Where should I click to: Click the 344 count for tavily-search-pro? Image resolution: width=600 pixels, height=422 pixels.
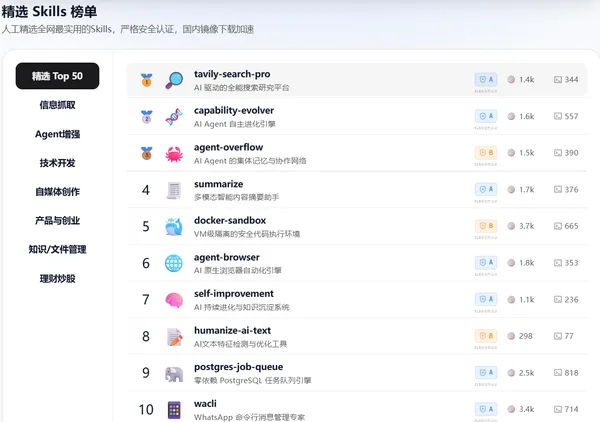(x=571, y=80)
